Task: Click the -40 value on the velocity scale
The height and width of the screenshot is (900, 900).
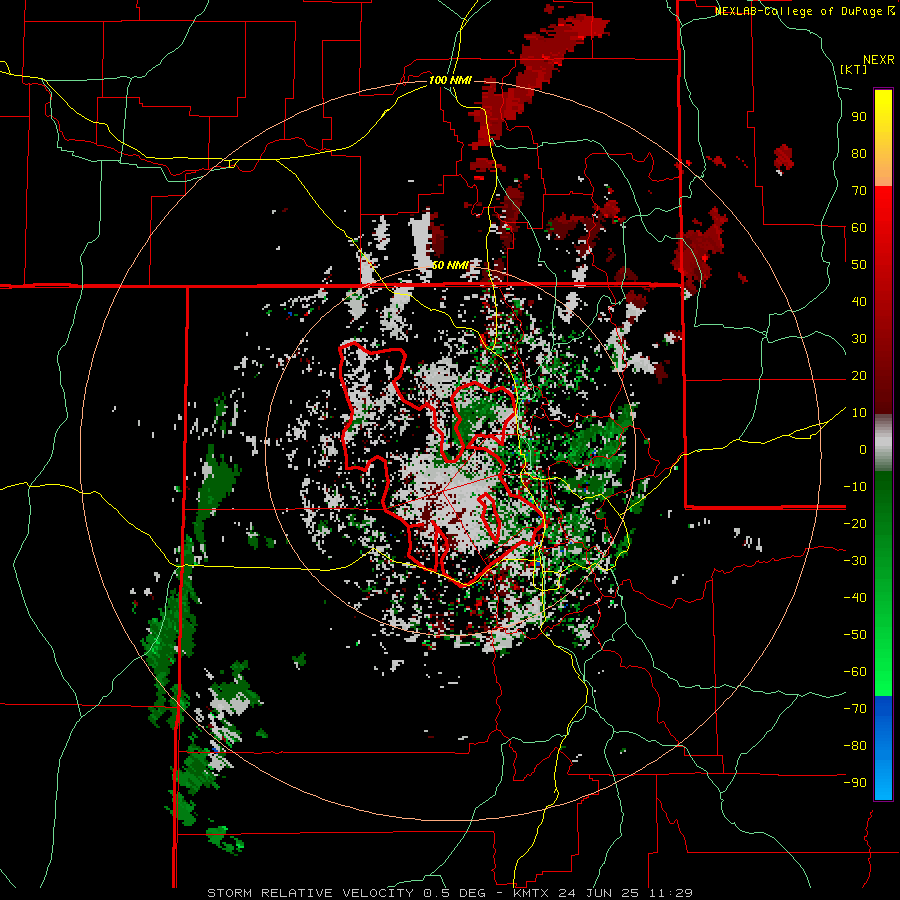Action: [855, 598]
